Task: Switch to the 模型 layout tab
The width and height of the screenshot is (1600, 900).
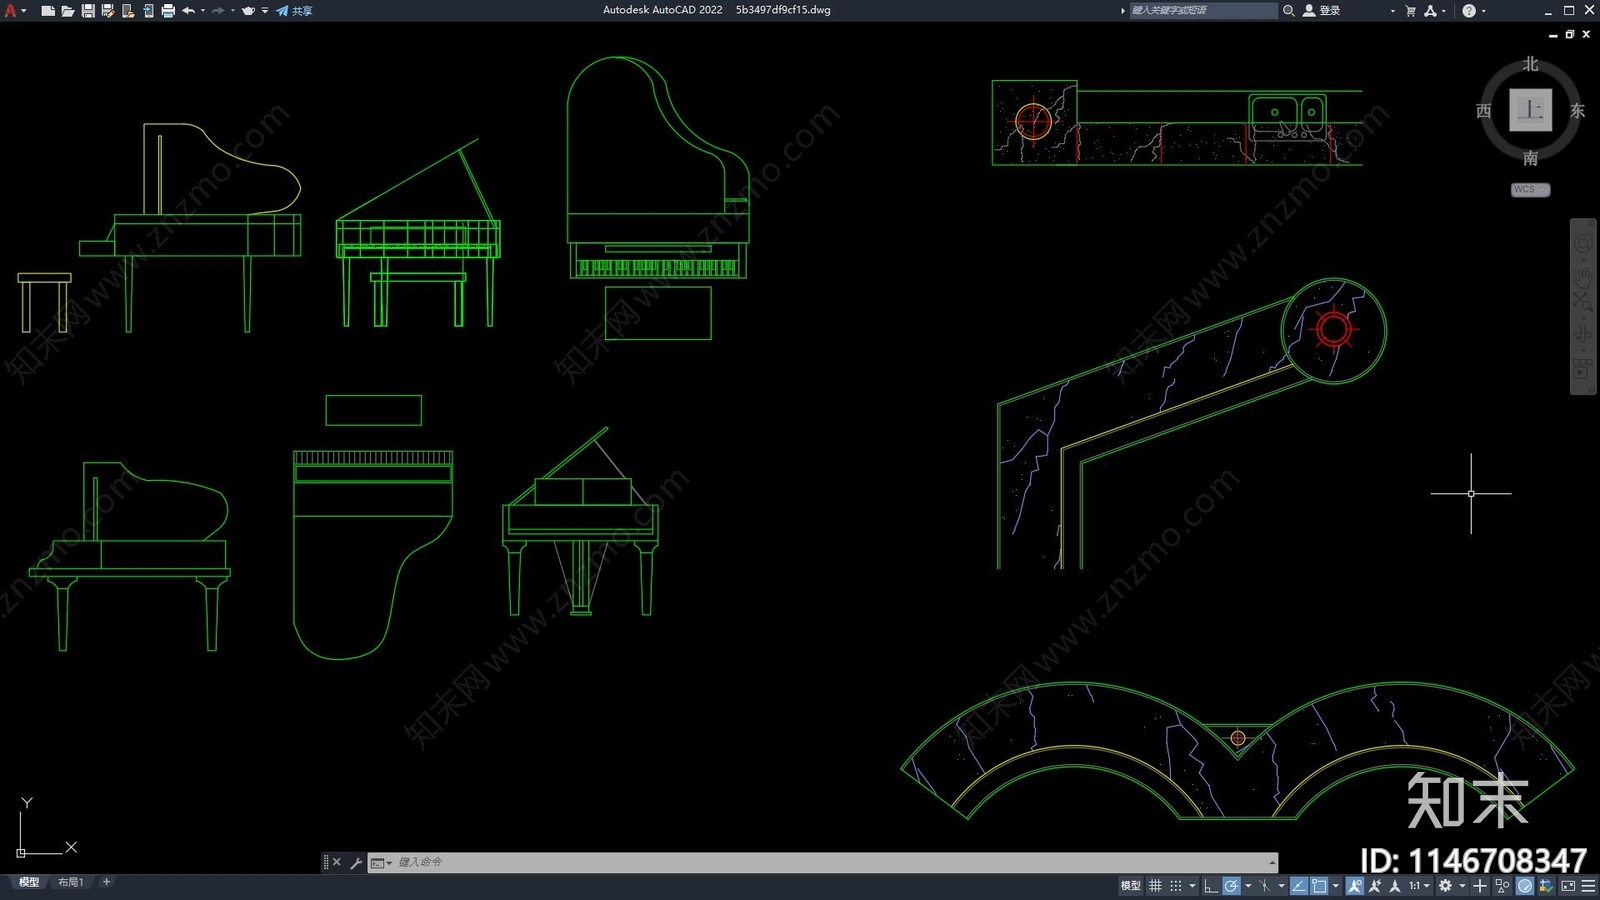Action: point(29,882)
